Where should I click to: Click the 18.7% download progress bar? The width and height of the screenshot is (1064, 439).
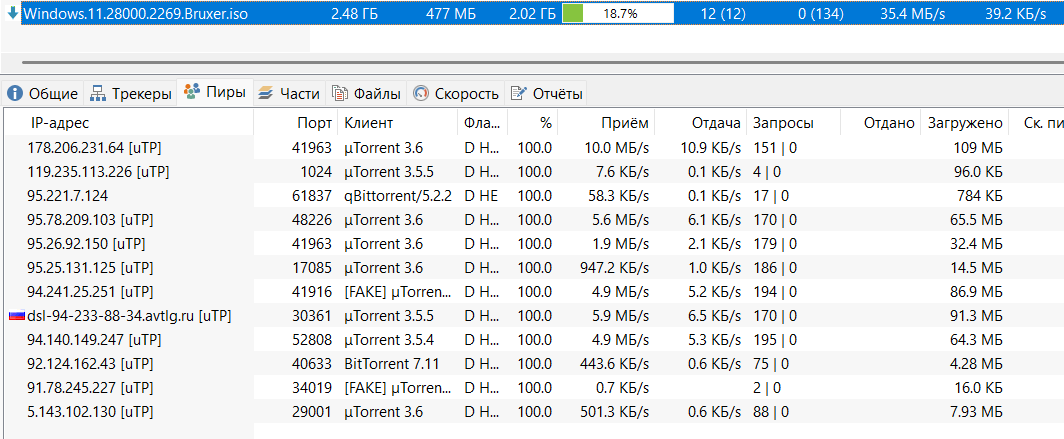(x=618, y=14)
